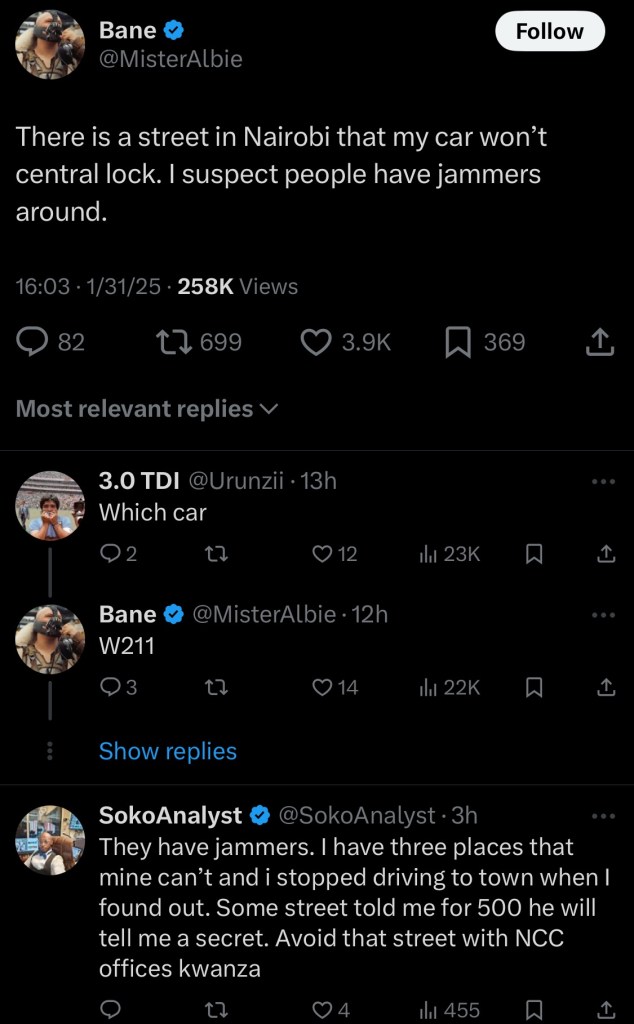Repost the W211 reply
Viewport: 634px width, 1024px height.
click(x=215, y=687)
